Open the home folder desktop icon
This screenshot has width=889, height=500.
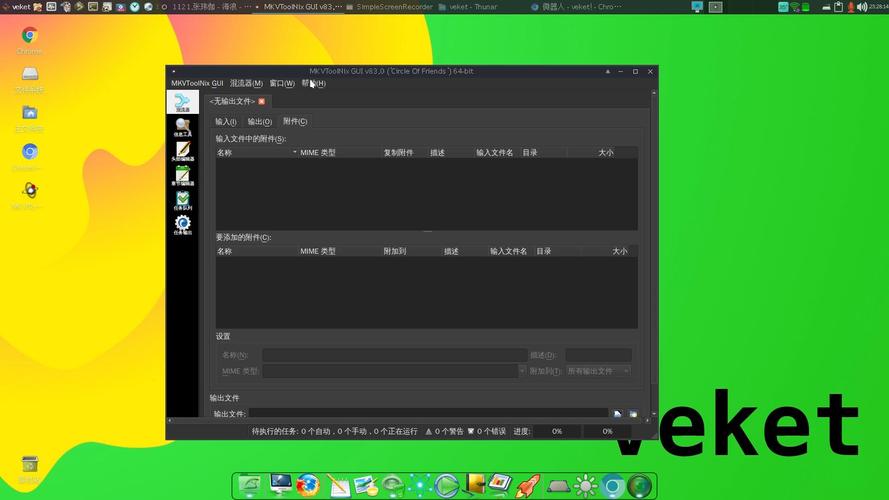29,118
